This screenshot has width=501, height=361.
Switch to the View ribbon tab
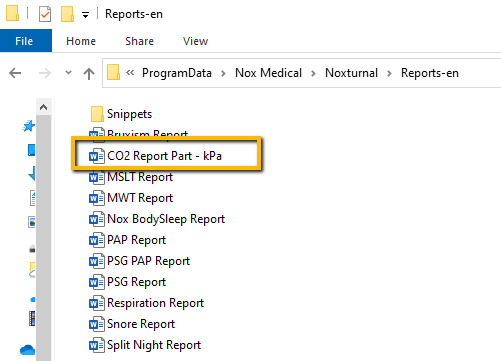click(195, 41)
